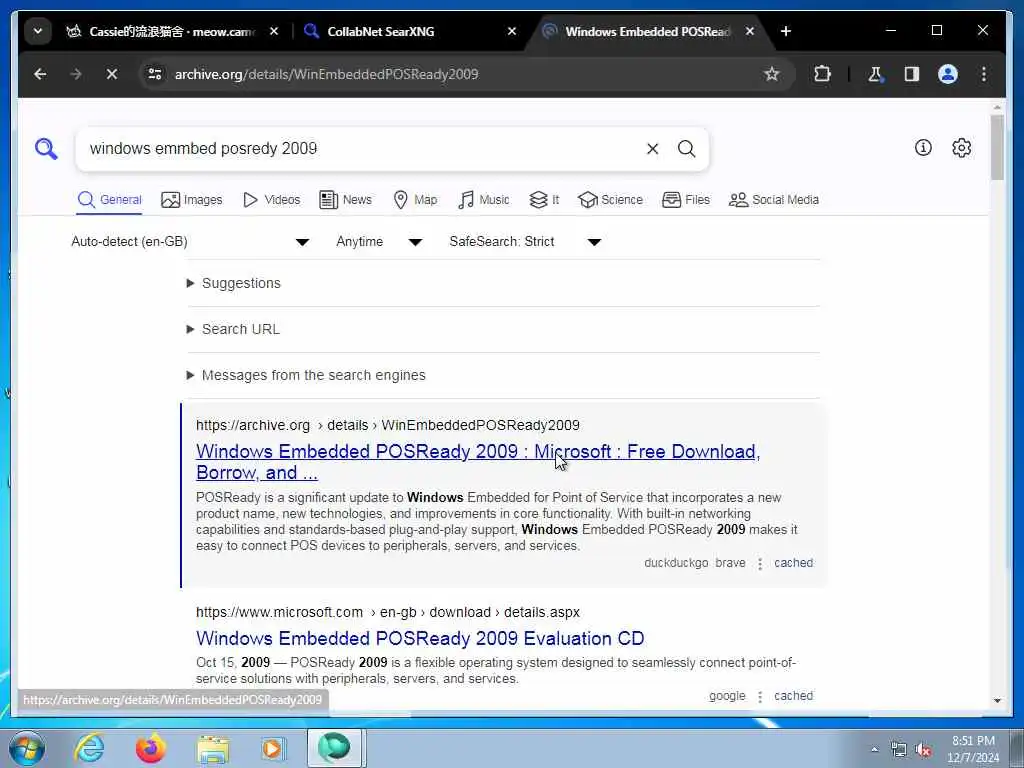Viewport: 1024px width, 768px height.
Task: Open Windows Explorer folder on taskbar
Action: tap(213, 749)
